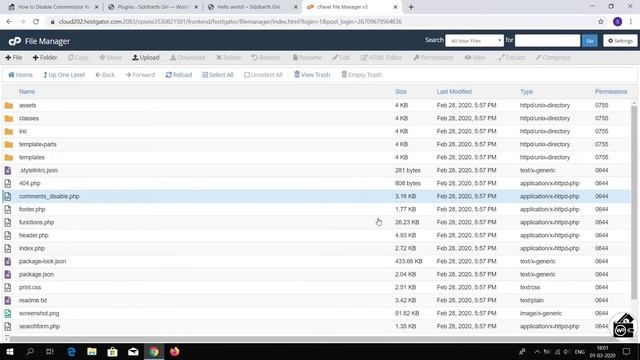Viewport: 640px width, 360px height.
Task: Open the HTML Editor
Action: 381,58
